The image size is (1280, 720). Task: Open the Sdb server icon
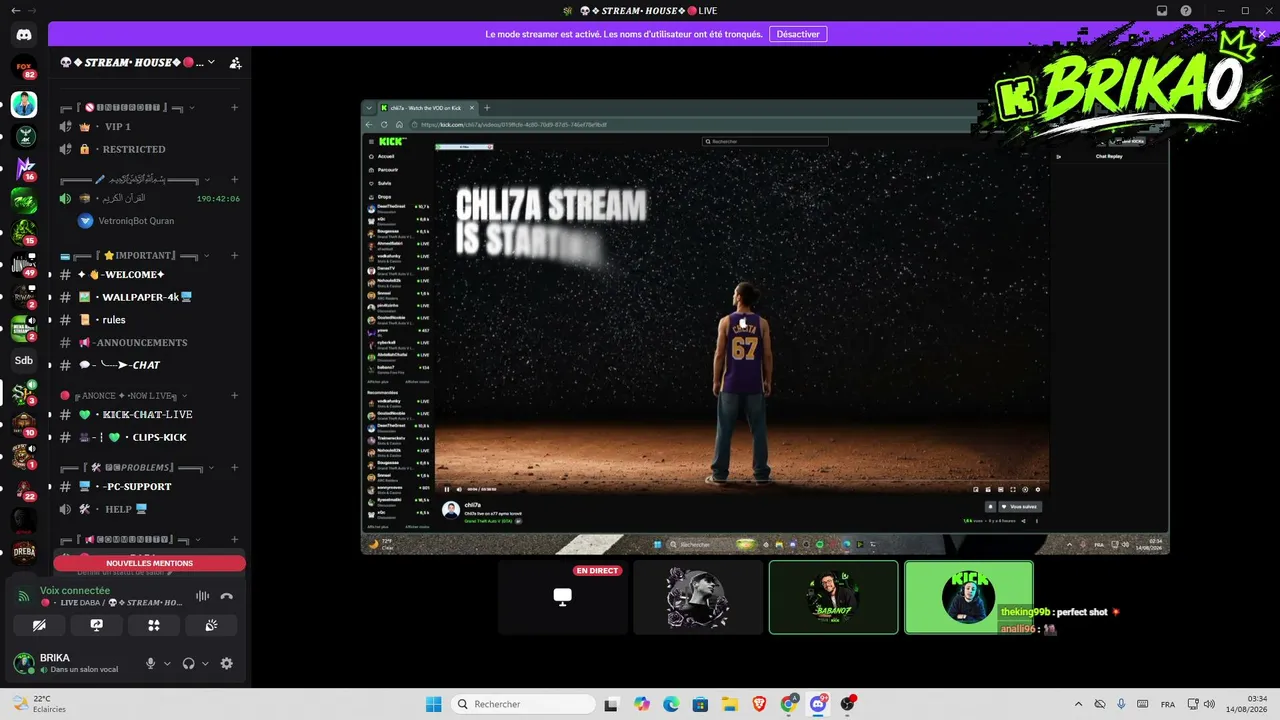[x=24, y=360]
